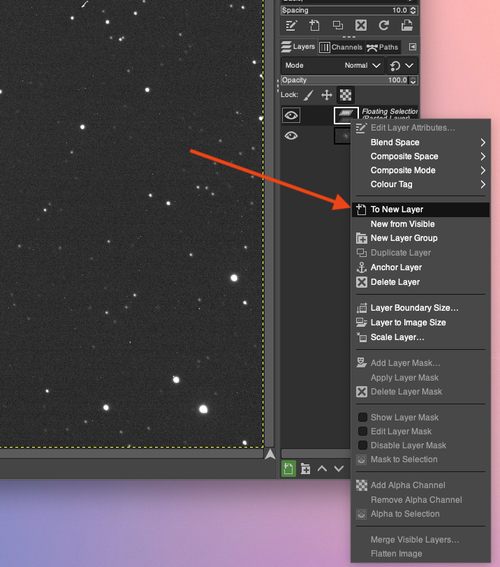Click the duplicate brush icon
500x567 pixels.
(x=338, y=25)
